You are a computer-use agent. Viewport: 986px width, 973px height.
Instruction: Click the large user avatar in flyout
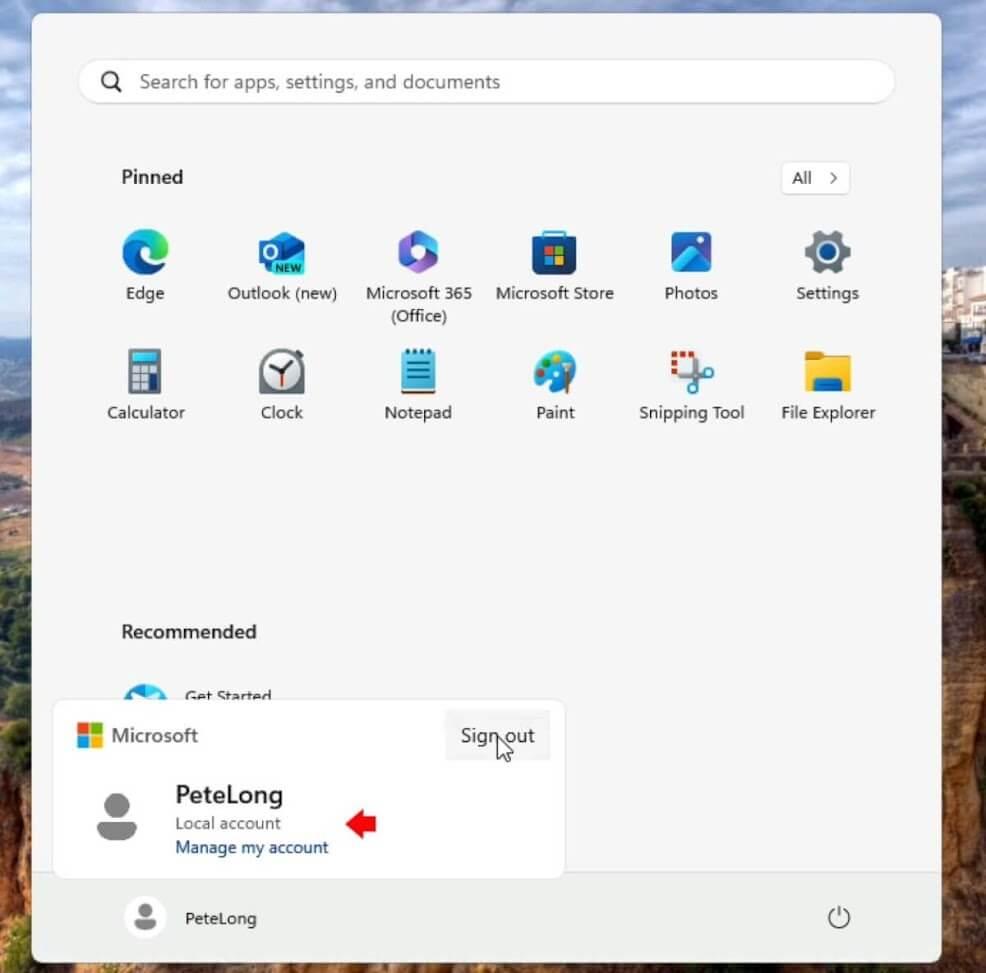tap(117, 817)
